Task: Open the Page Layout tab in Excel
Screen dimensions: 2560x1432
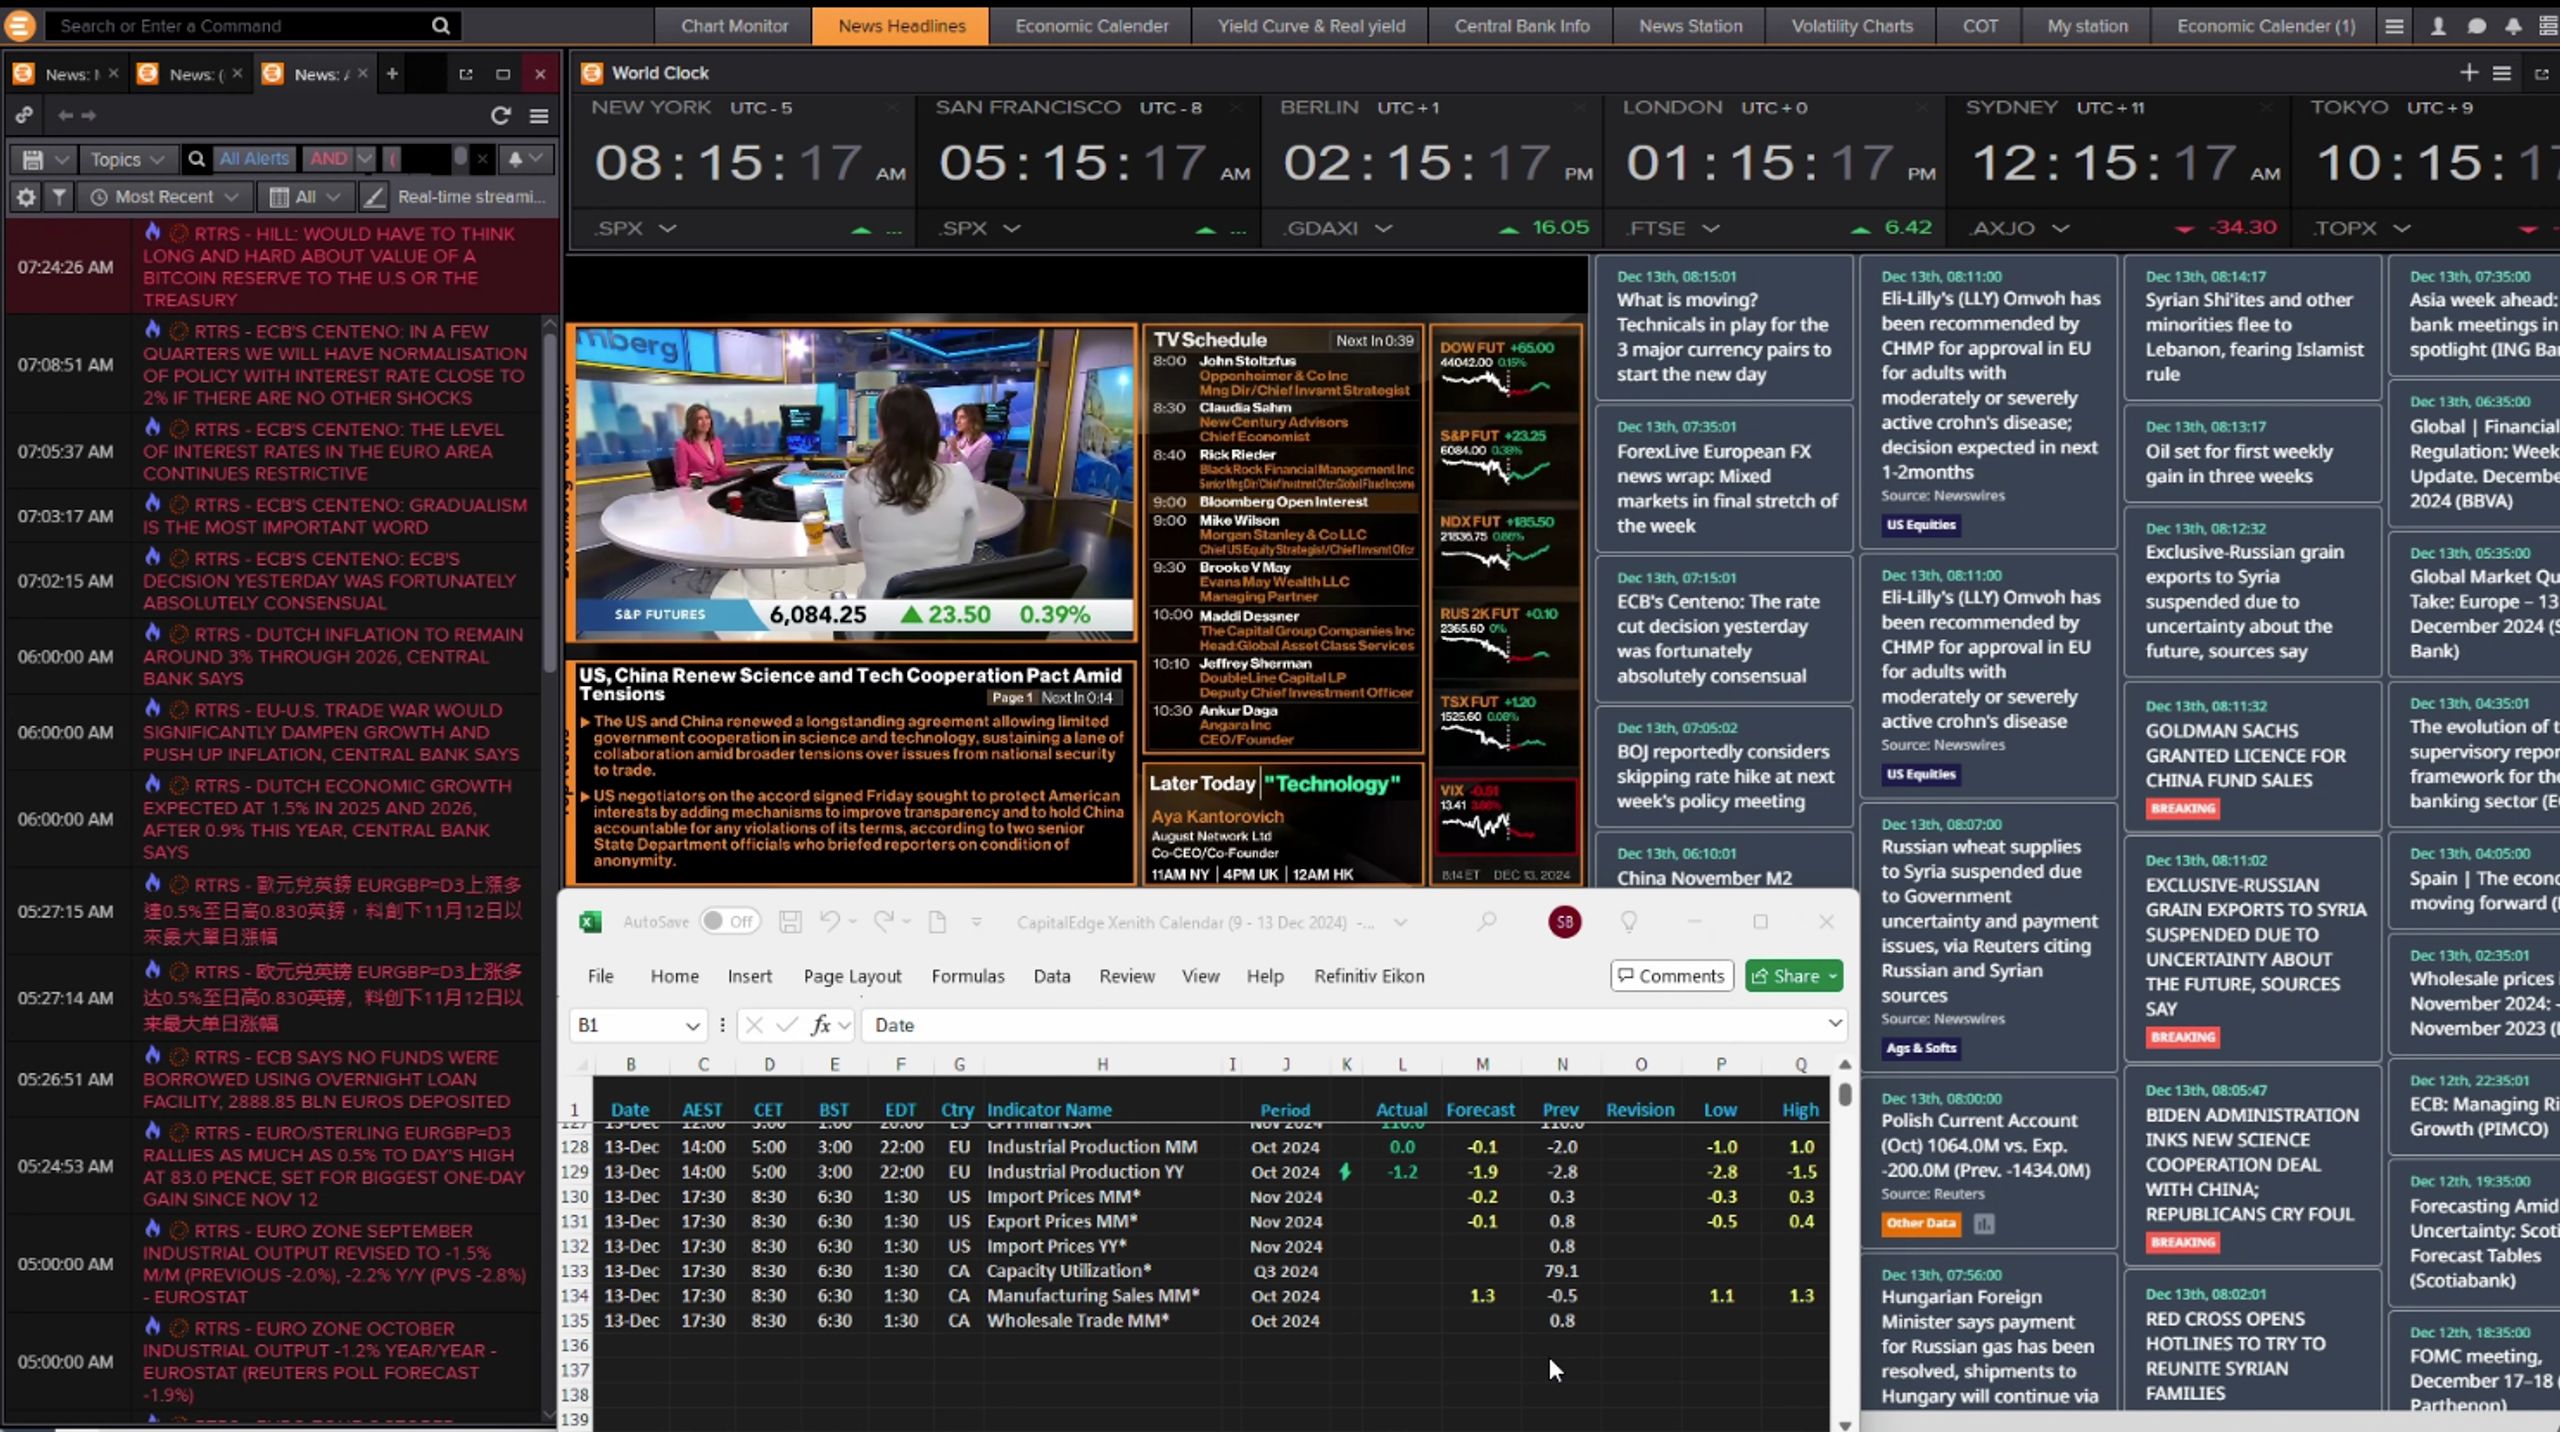Action: [852, 976]
